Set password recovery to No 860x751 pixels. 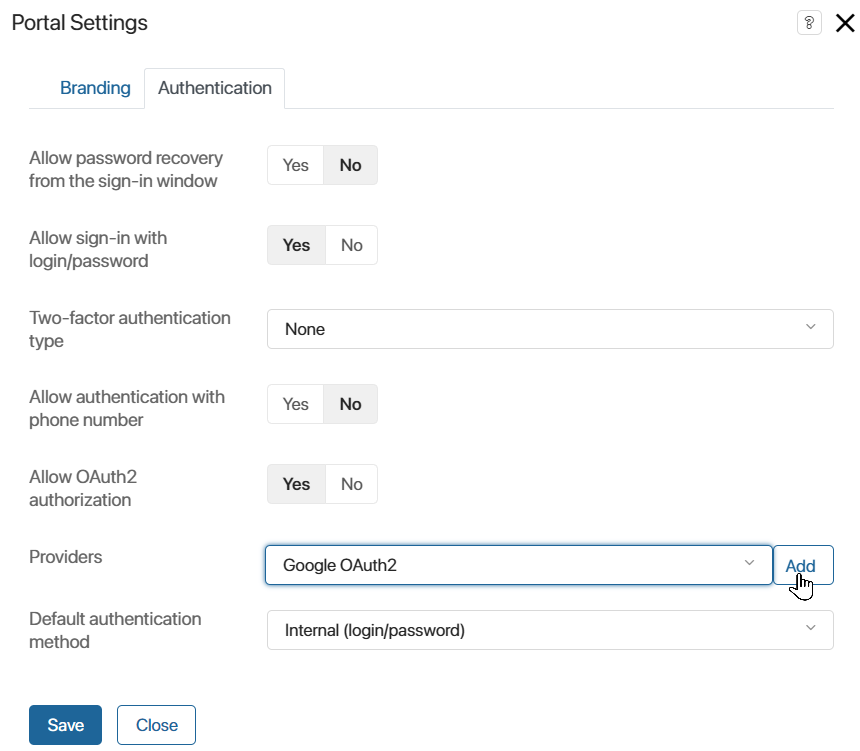(x=350, y=165)
